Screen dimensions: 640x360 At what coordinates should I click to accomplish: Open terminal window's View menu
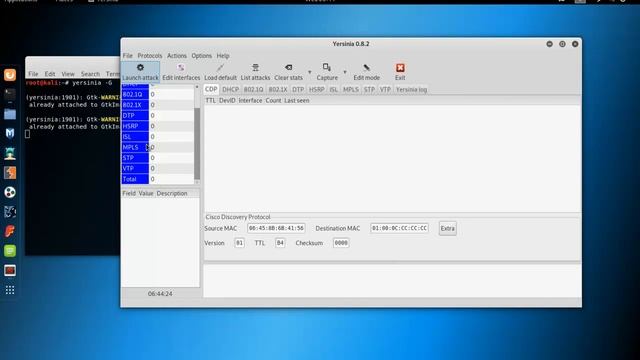68,74
